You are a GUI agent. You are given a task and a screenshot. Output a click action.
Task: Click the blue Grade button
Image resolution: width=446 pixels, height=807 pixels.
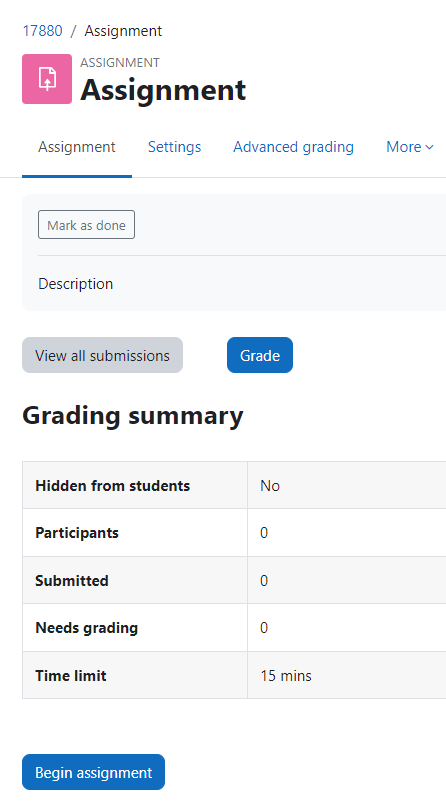260,355
